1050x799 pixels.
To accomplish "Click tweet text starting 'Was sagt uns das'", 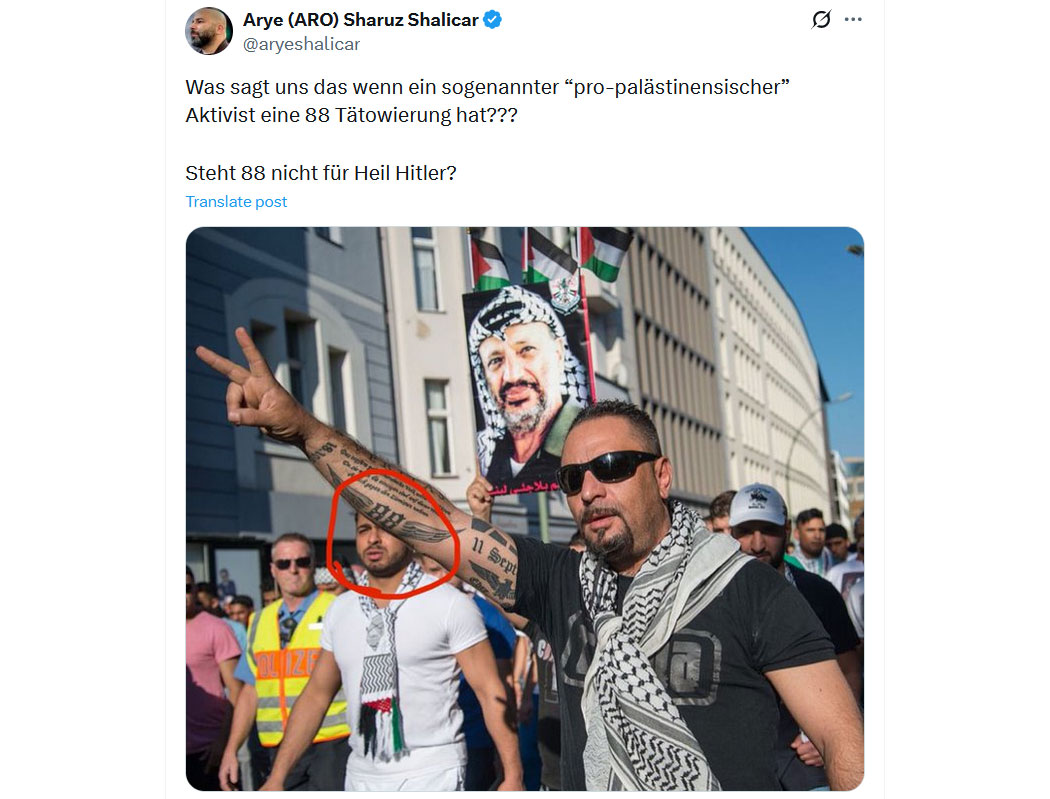I will click(488, 101).
